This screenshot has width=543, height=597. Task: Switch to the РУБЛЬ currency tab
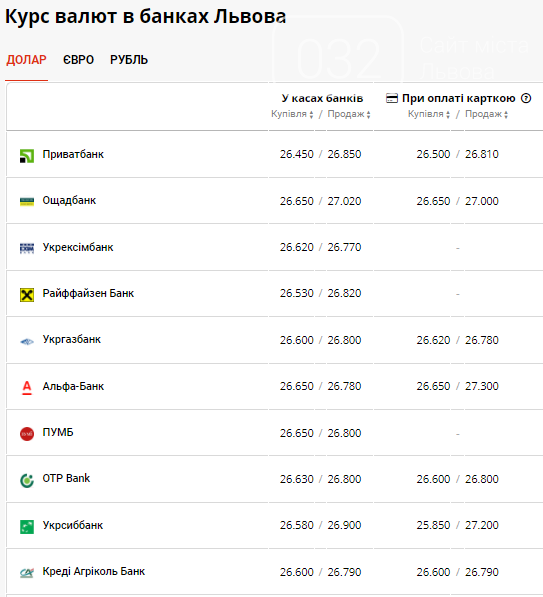pos(129,60)
